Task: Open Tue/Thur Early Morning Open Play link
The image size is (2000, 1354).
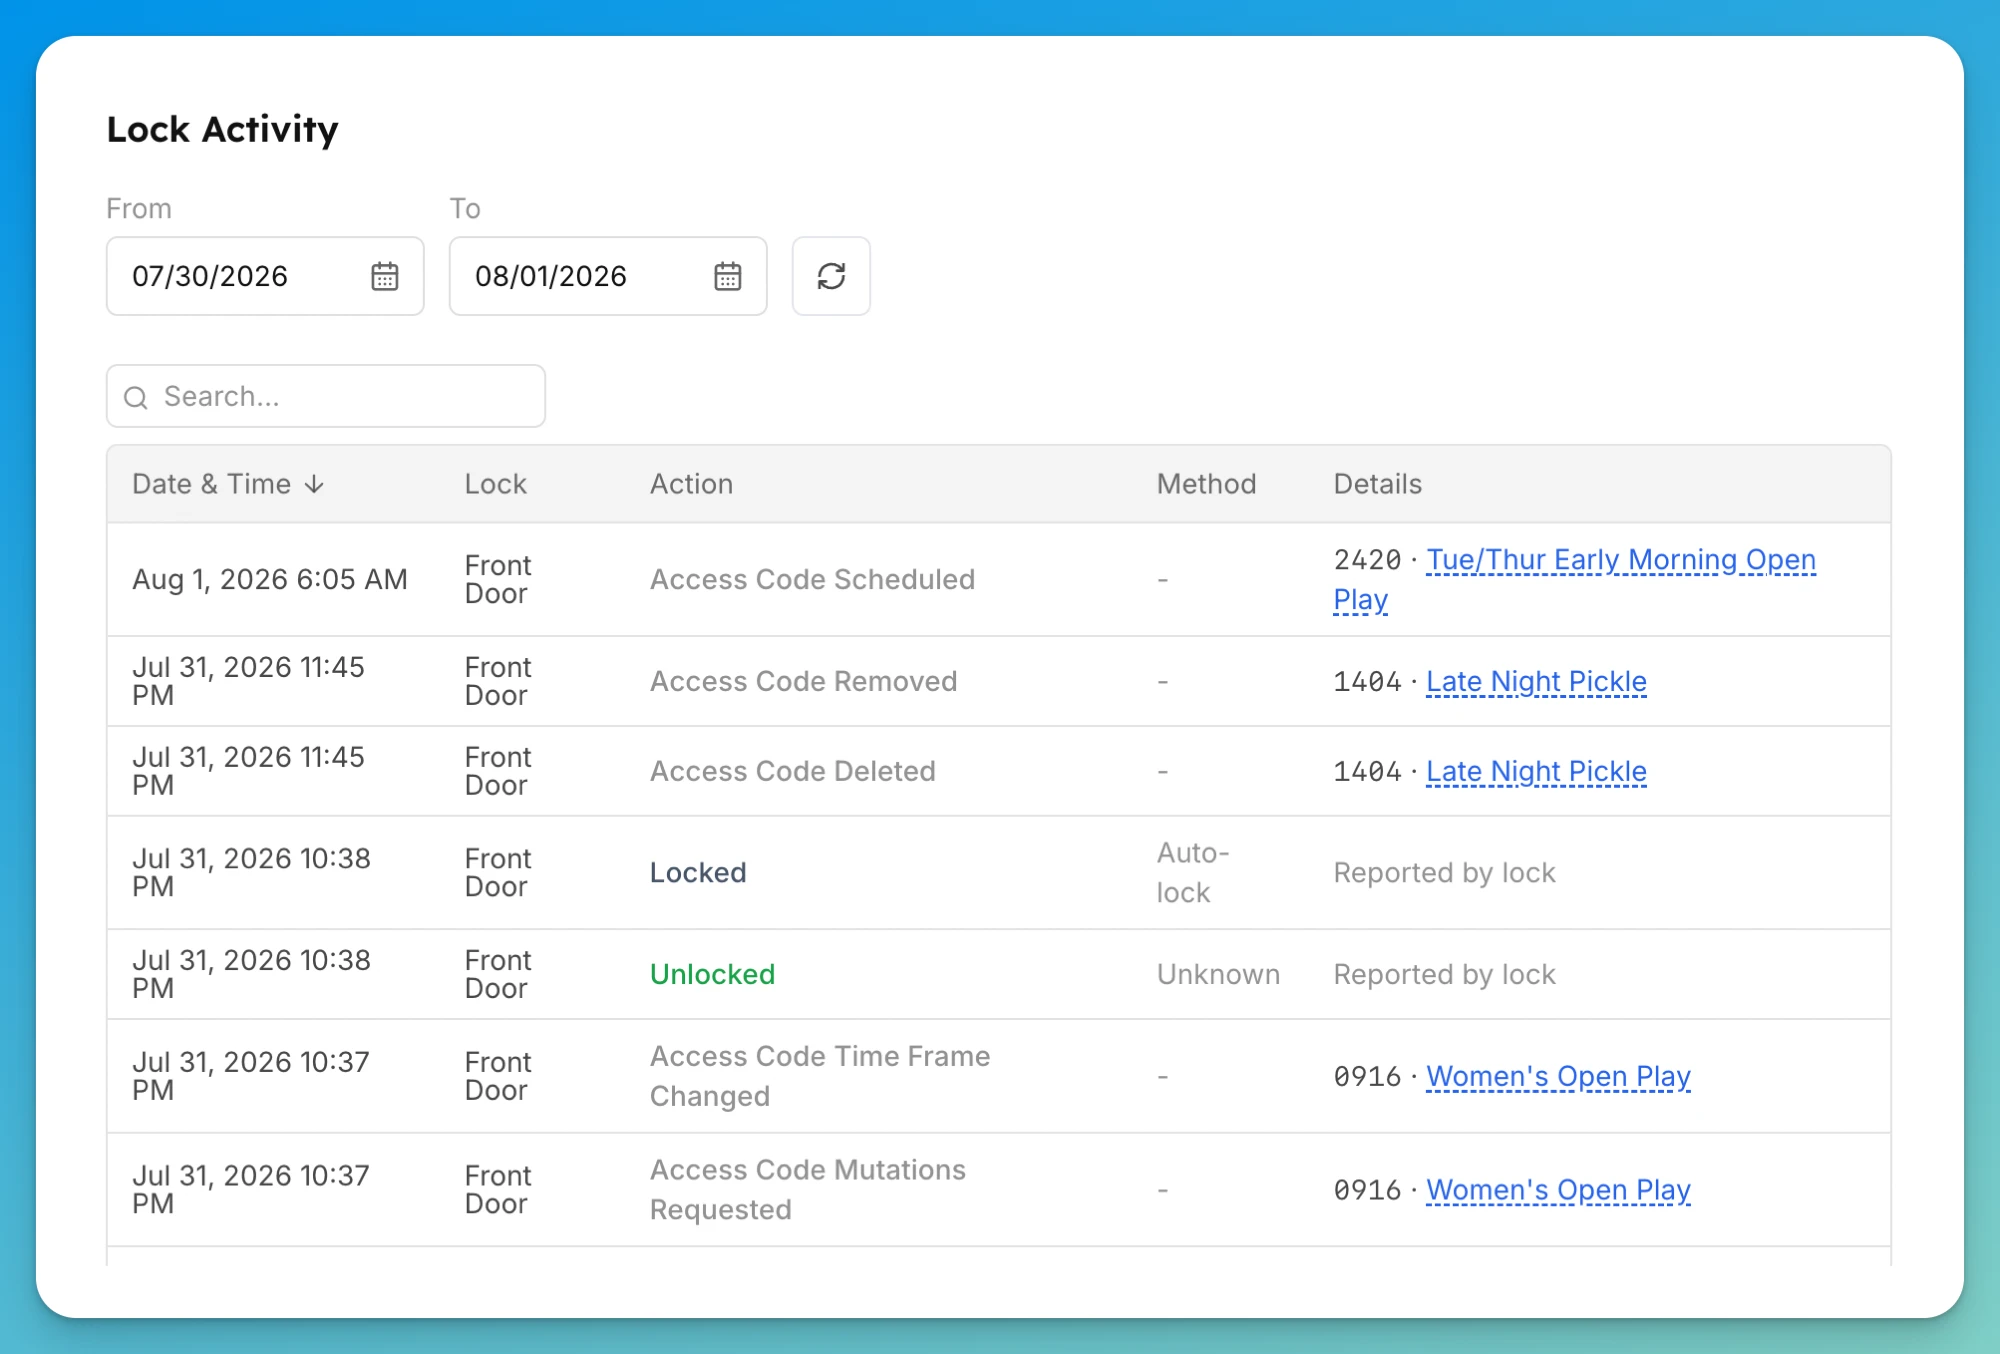Action: click(1620, 560)
